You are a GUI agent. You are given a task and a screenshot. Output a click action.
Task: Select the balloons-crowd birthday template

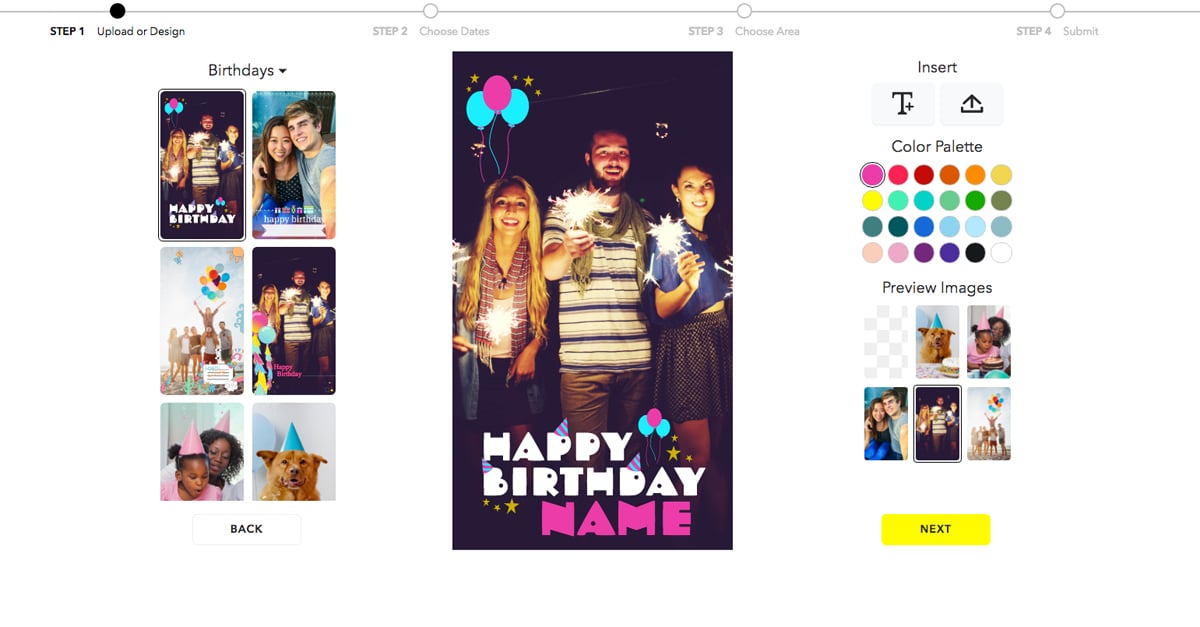tap(202, 320)
